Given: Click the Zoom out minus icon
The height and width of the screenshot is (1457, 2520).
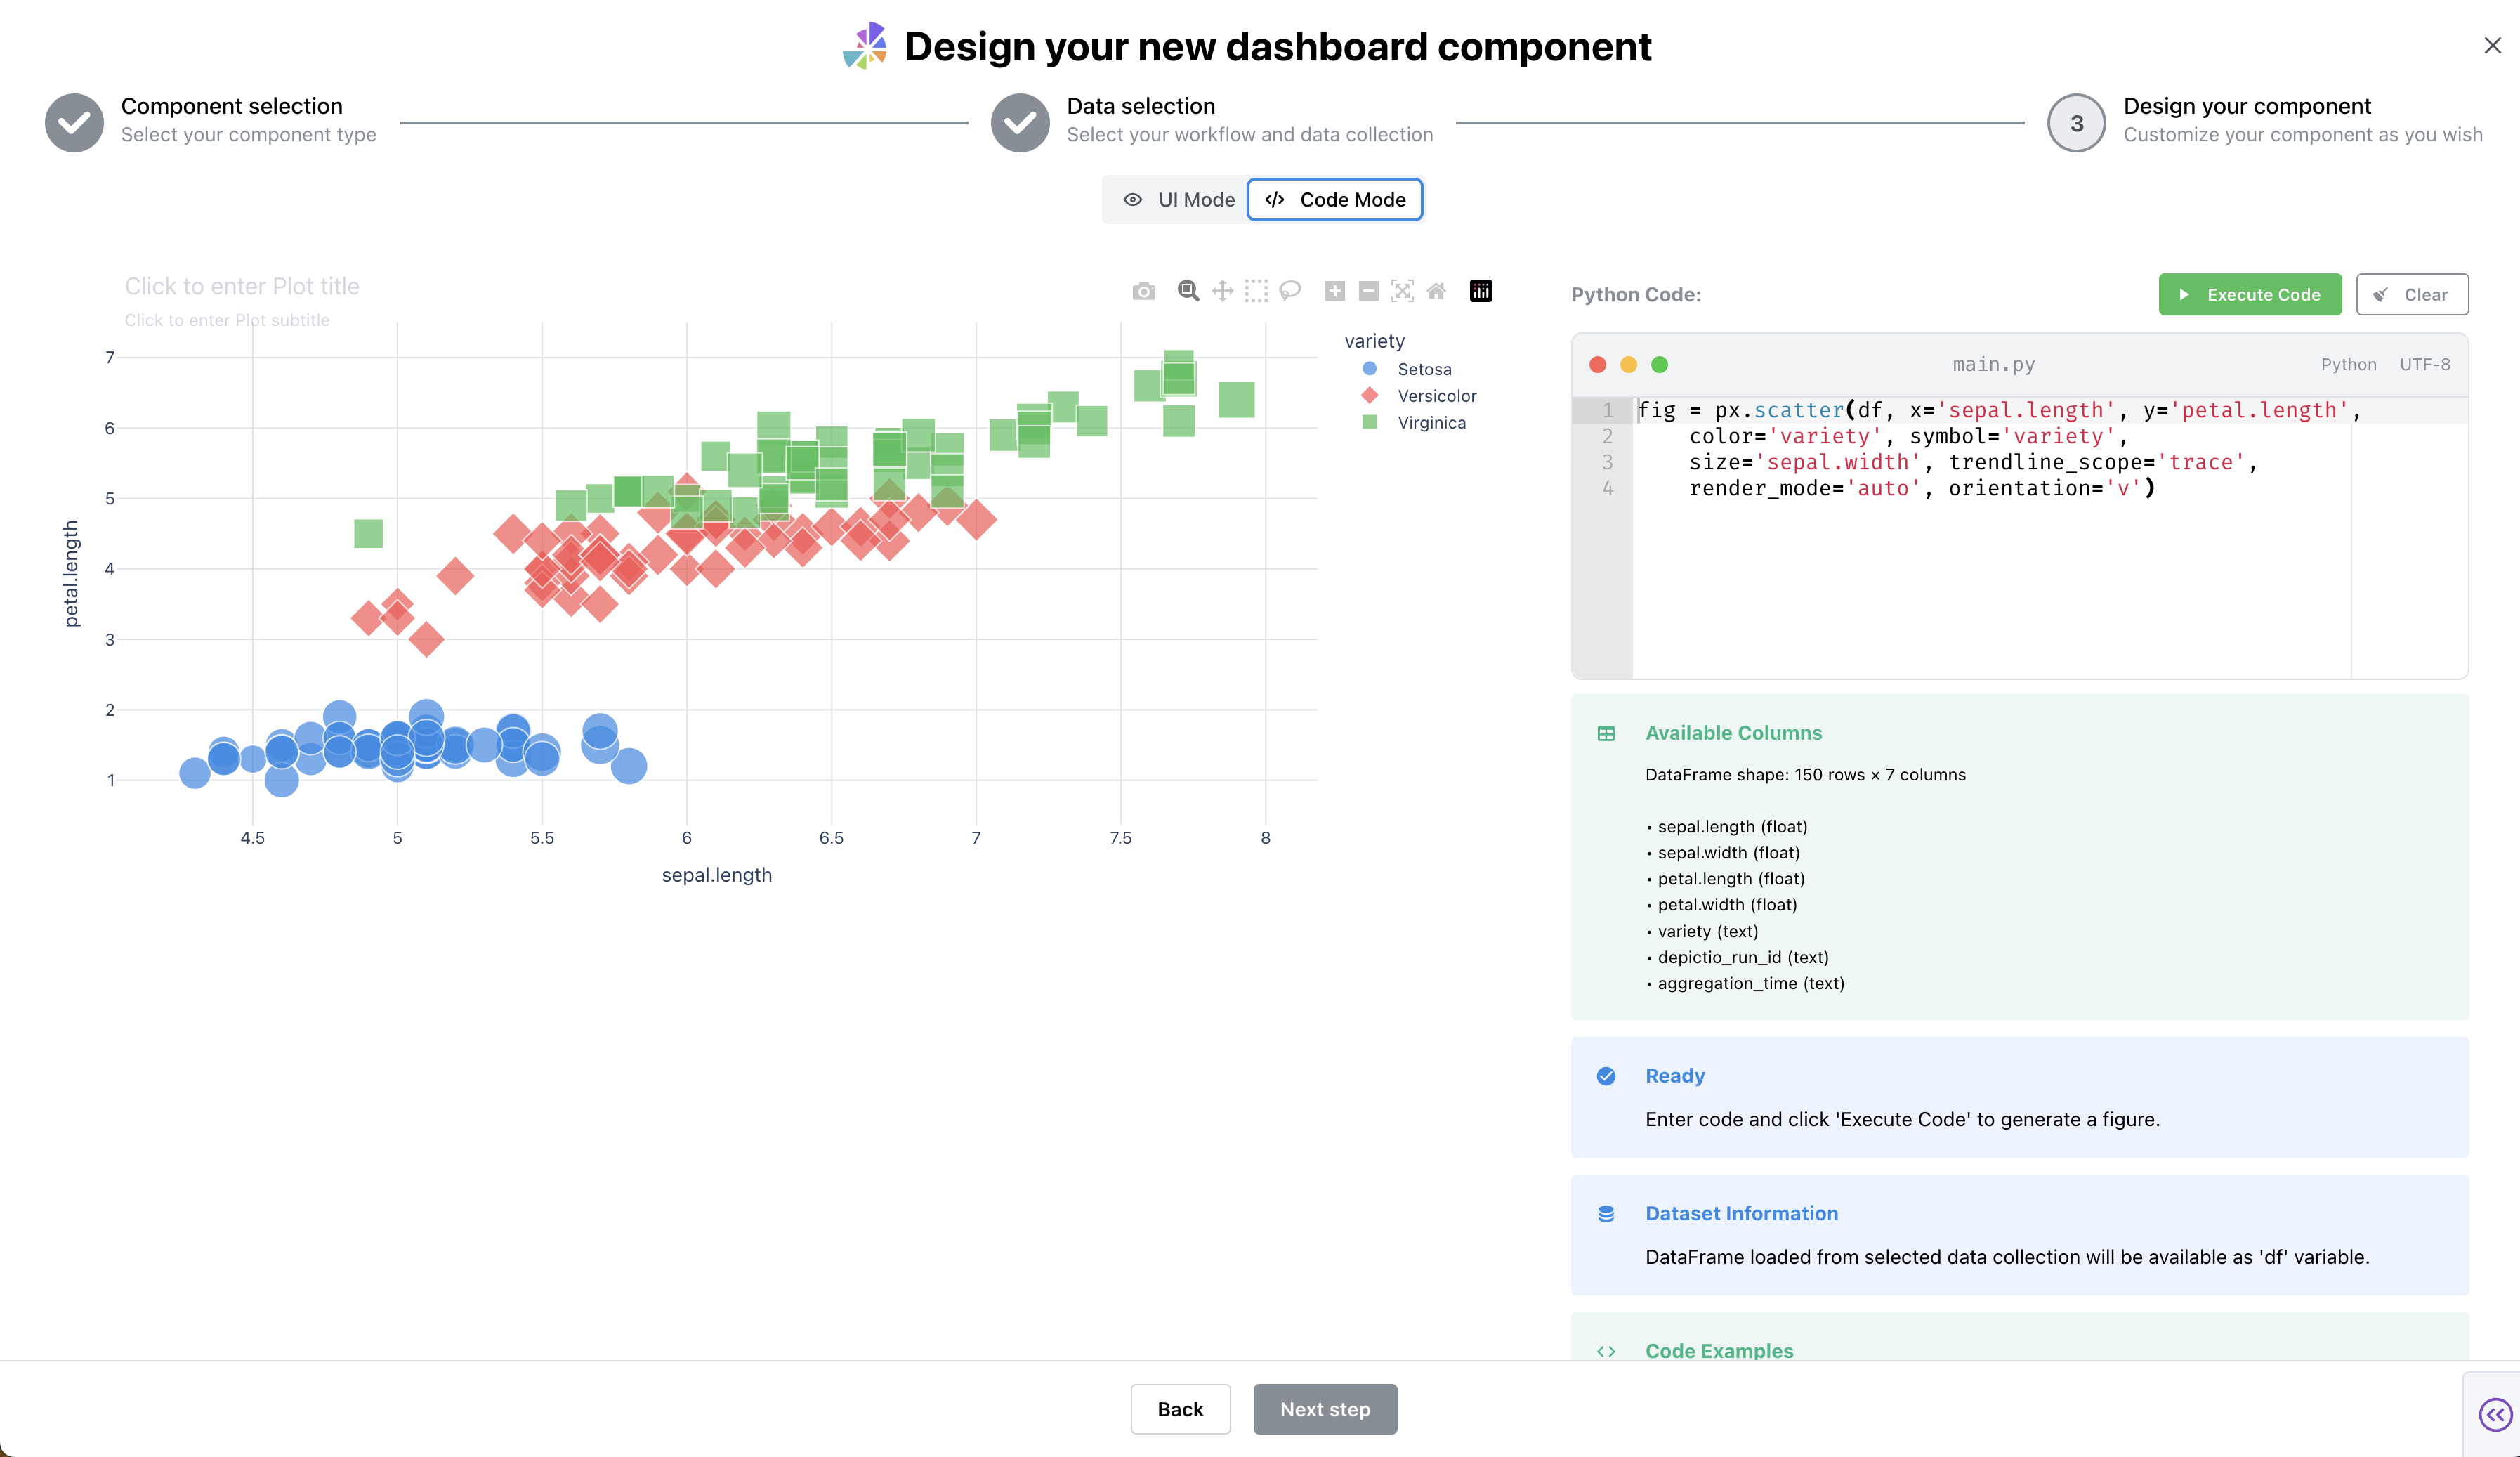Looking at the screenshot, I should pyautogui.click(x=1369, y=291).
